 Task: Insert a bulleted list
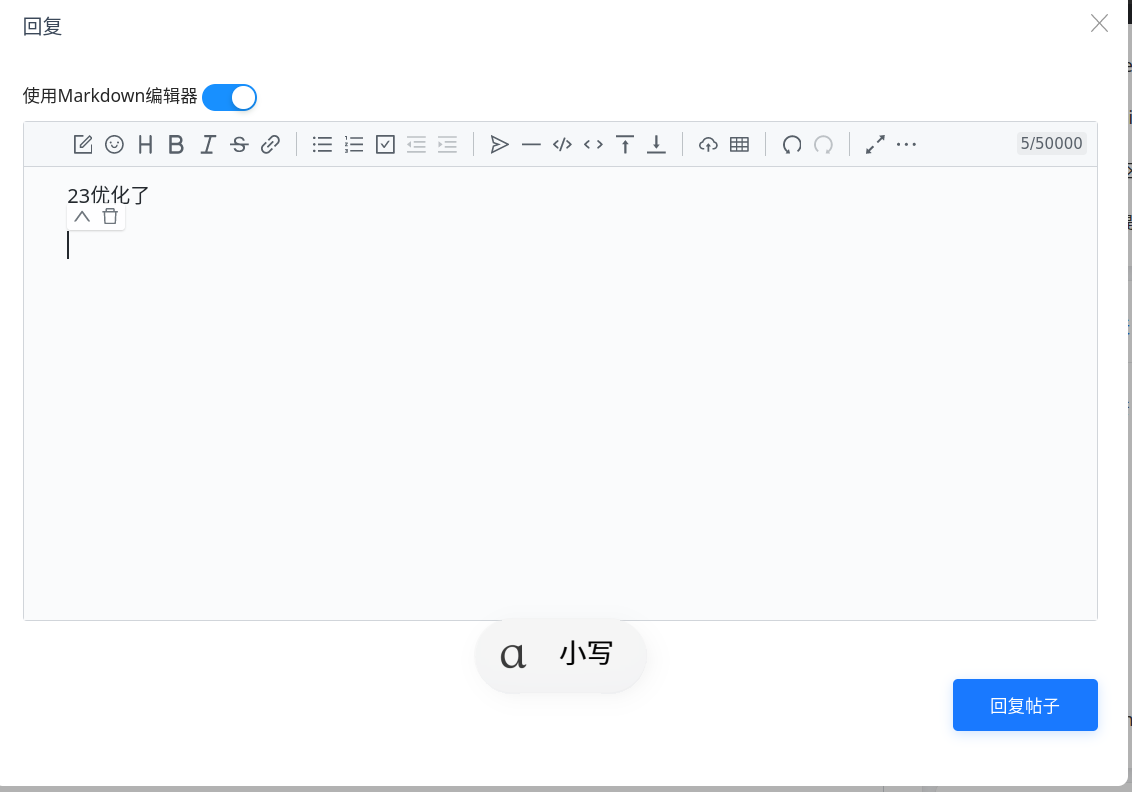click(322, 144)
